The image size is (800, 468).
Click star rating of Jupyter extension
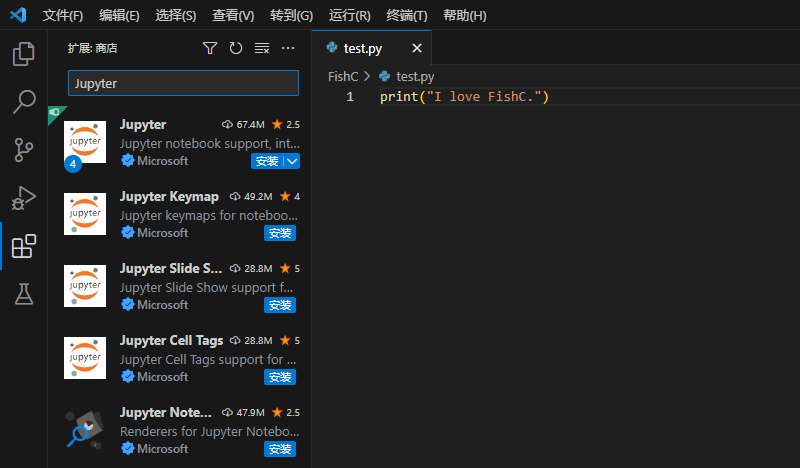click(286, 125)
